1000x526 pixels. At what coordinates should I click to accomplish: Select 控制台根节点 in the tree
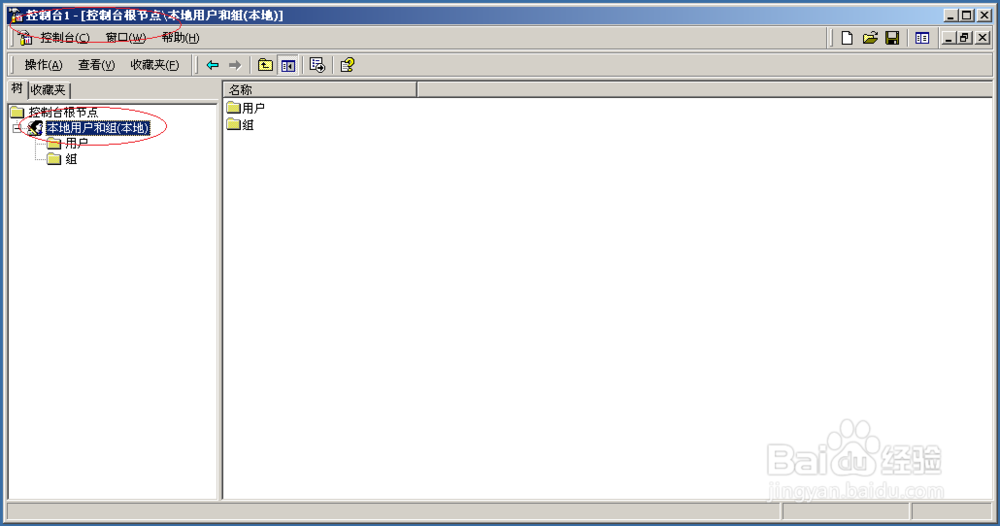(x=63, y=112)
